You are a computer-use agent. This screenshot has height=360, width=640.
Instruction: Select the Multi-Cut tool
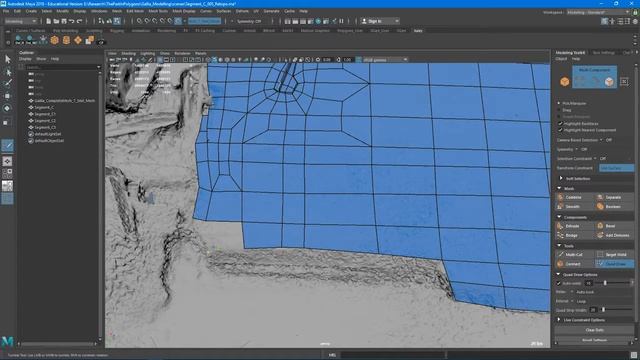coord(575,254)
